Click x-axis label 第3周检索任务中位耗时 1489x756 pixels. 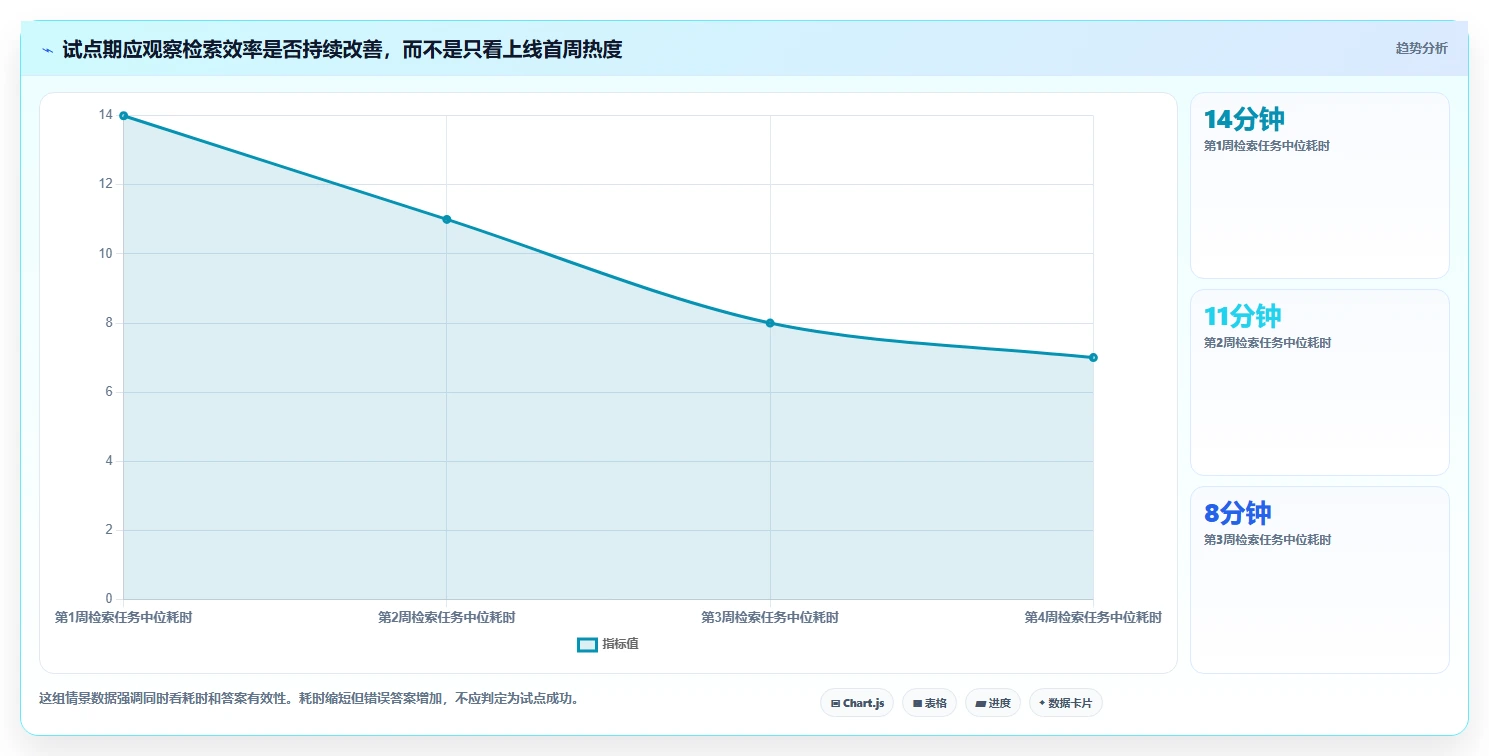click(770, 618)
